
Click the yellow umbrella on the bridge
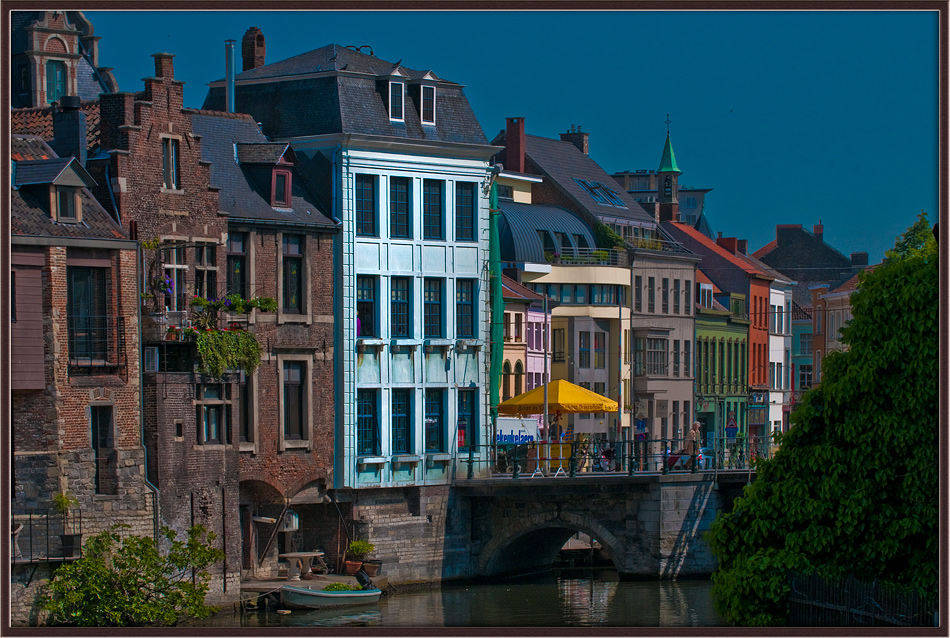pos(557,398)
